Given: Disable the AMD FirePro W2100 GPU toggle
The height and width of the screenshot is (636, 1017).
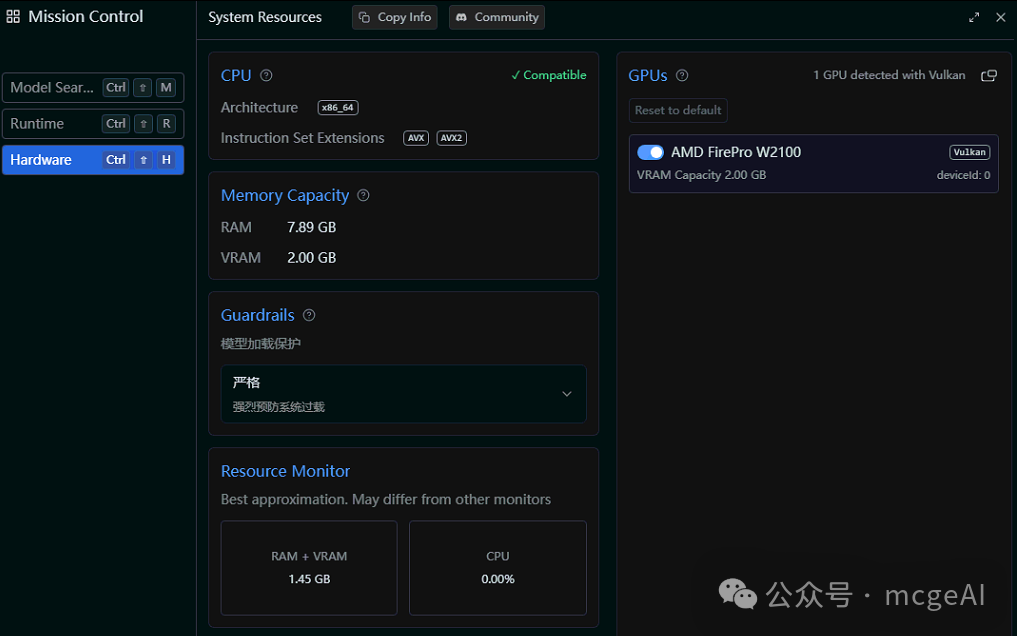Looking at the screenshot, I should point(649,152).
